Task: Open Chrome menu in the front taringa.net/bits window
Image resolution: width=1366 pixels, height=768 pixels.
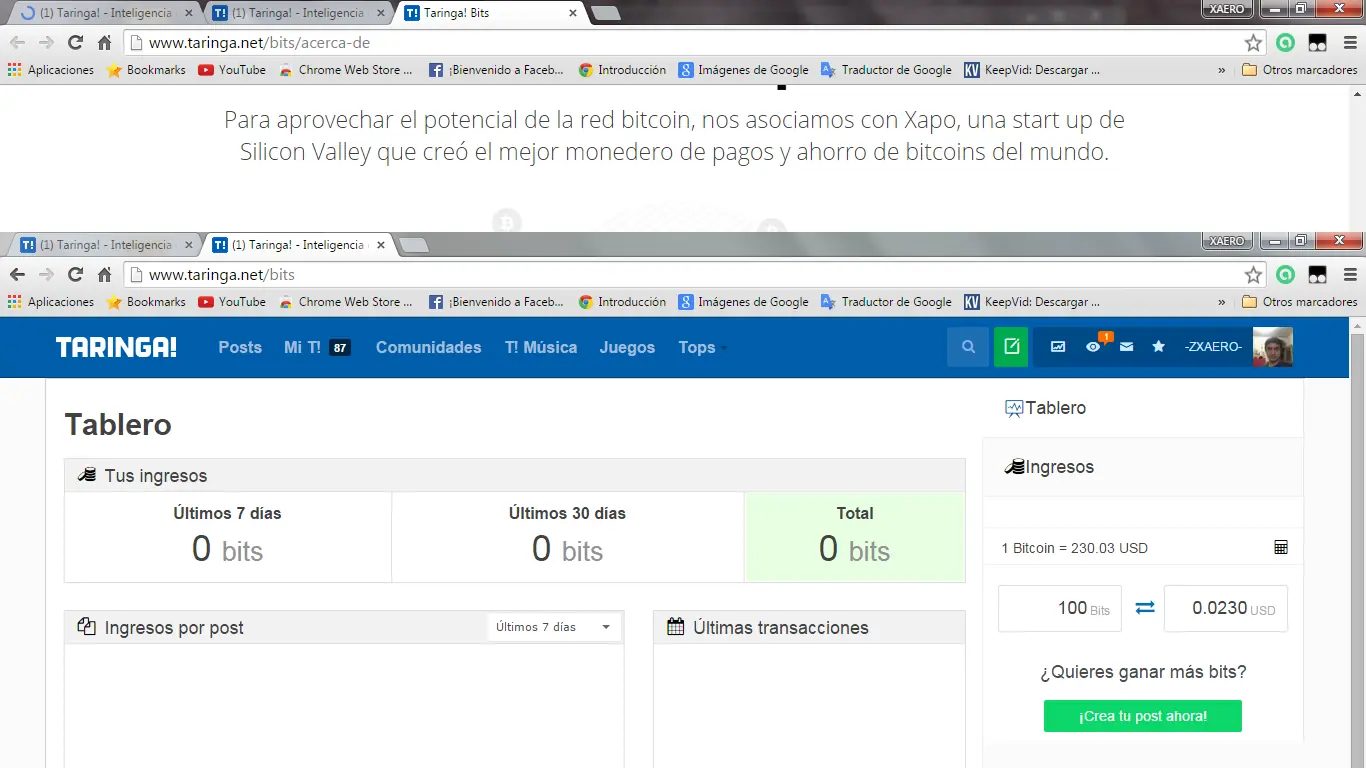Action: pos(1350,274)
